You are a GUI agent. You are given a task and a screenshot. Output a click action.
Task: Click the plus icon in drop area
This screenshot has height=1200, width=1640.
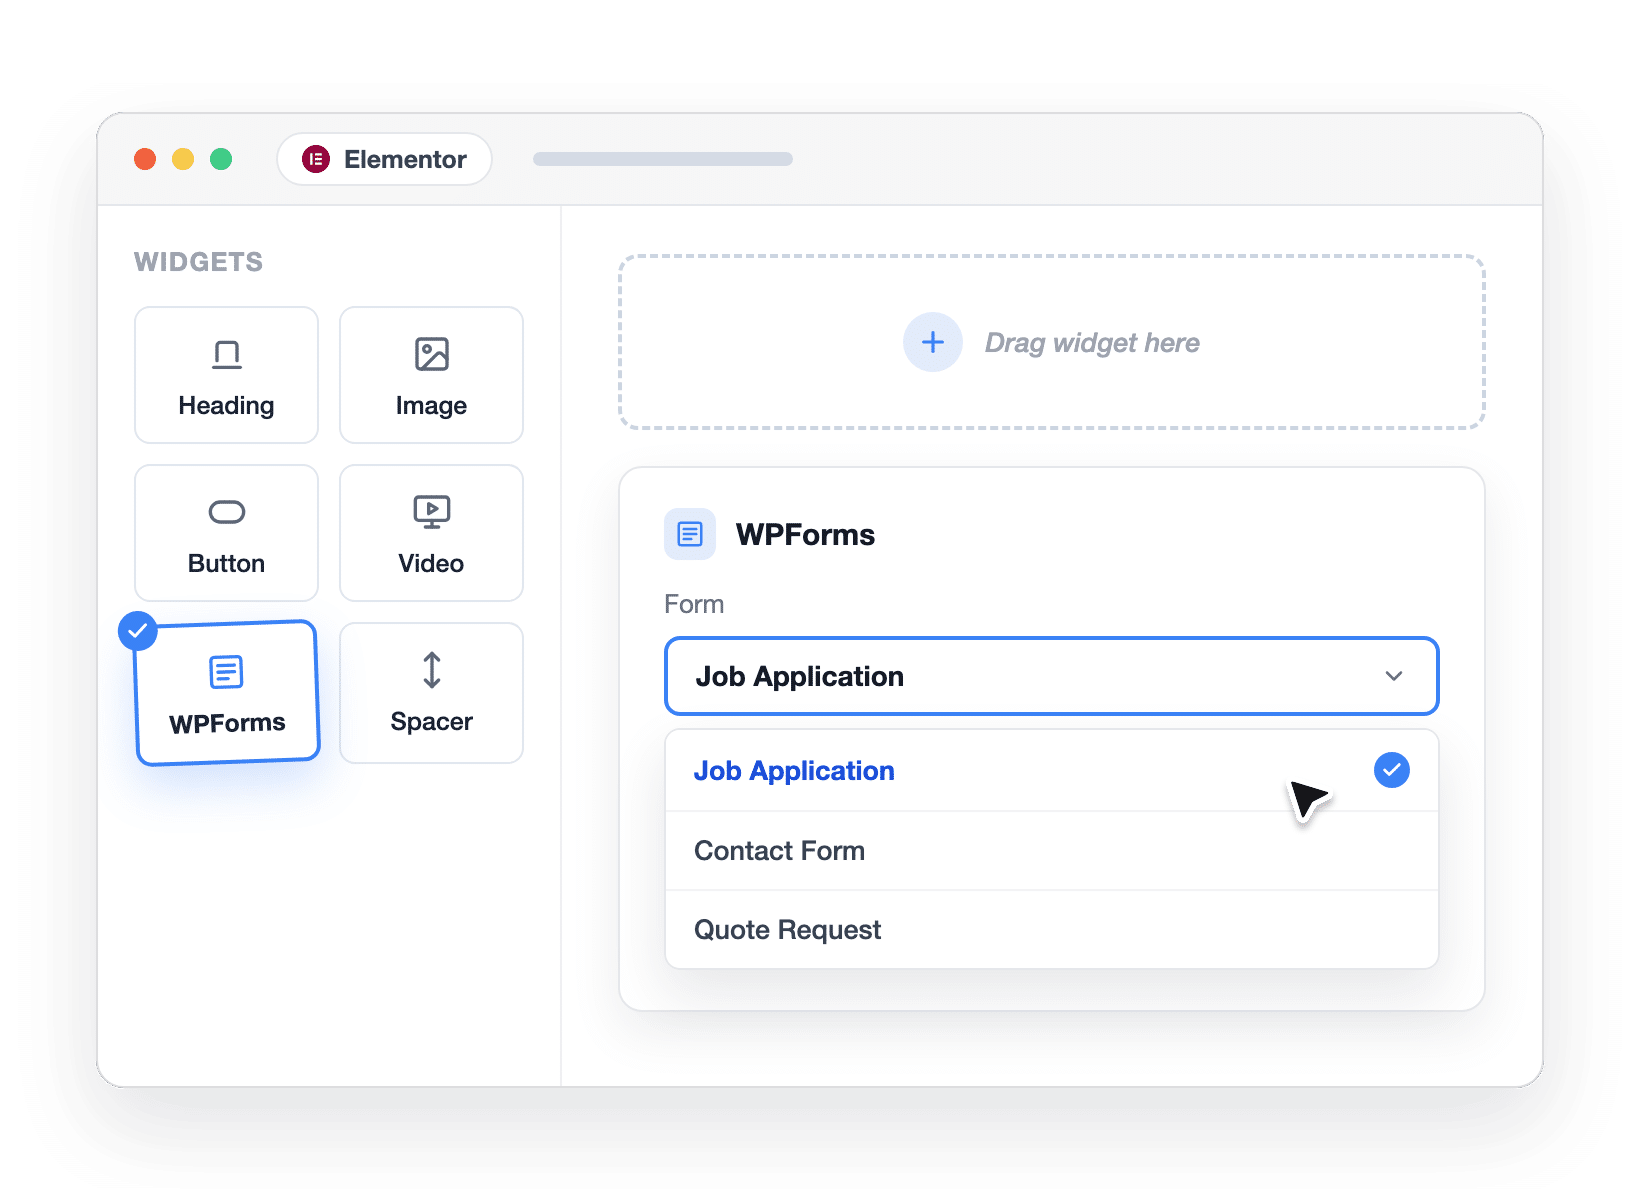pos(933,342)
